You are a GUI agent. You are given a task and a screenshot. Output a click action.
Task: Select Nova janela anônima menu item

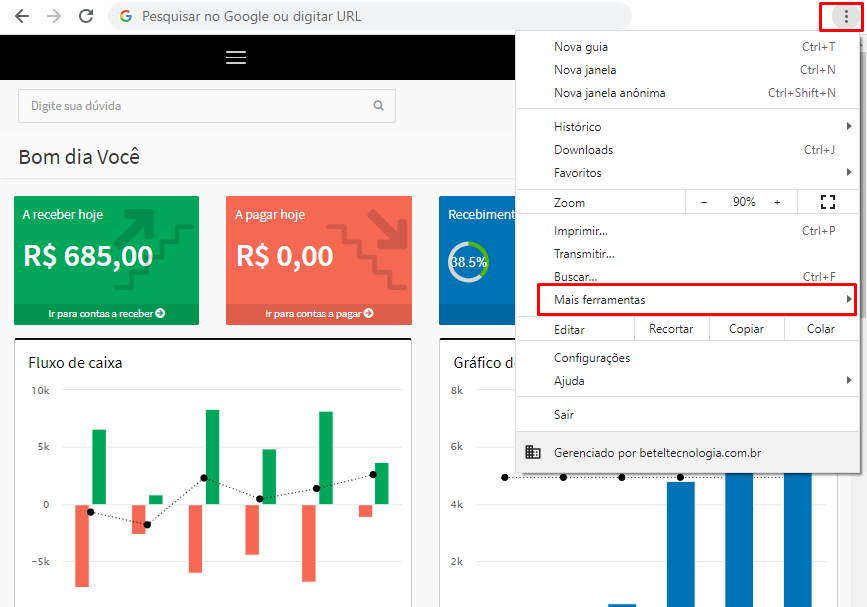click(x=610, y=93)
